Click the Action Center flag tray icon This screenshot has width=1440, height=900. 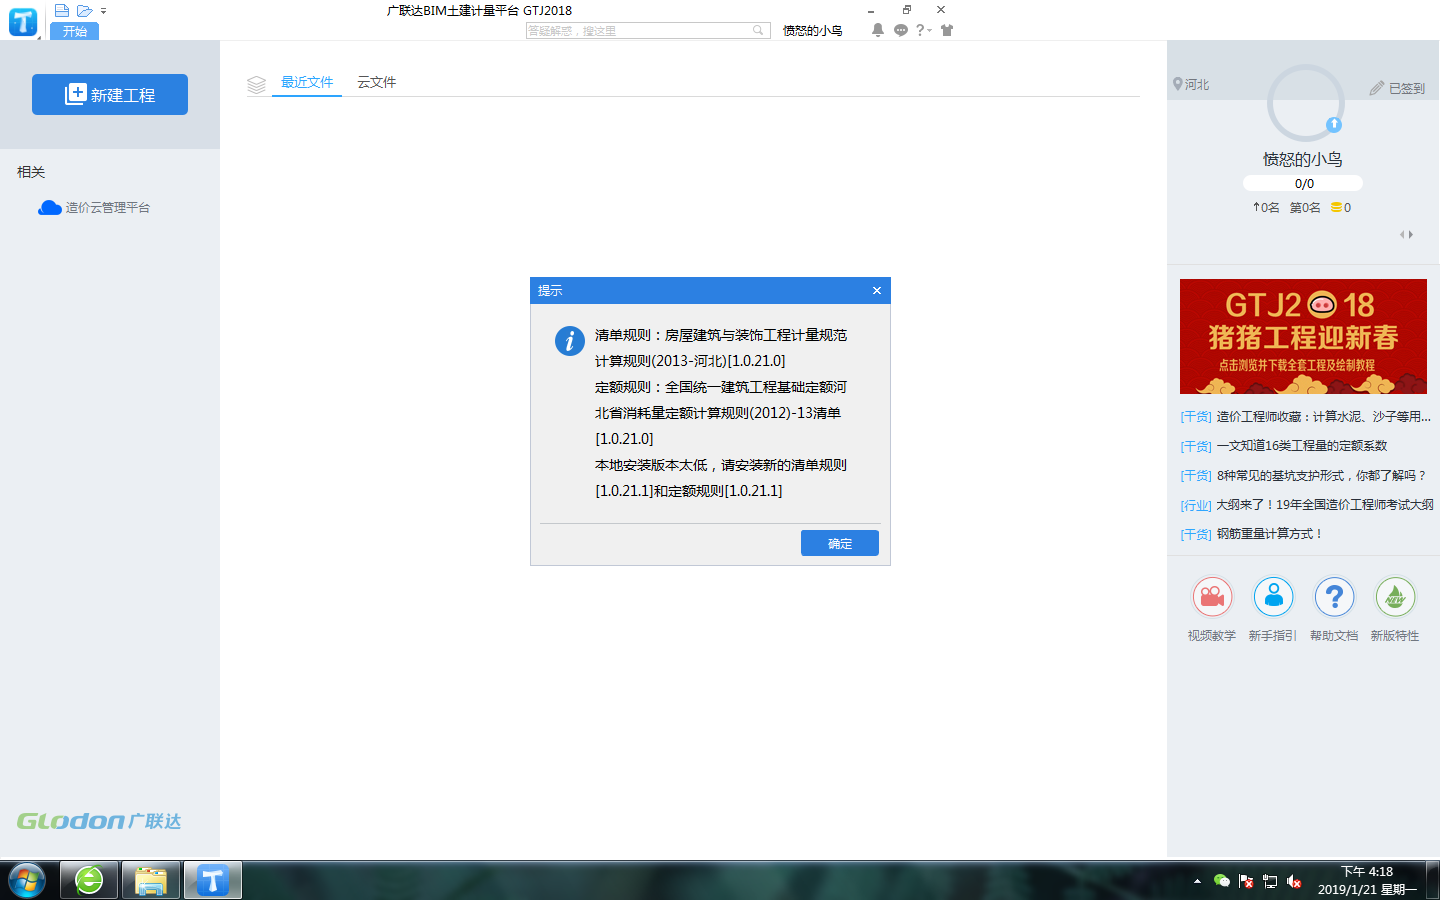click(x=1246, y=881)
